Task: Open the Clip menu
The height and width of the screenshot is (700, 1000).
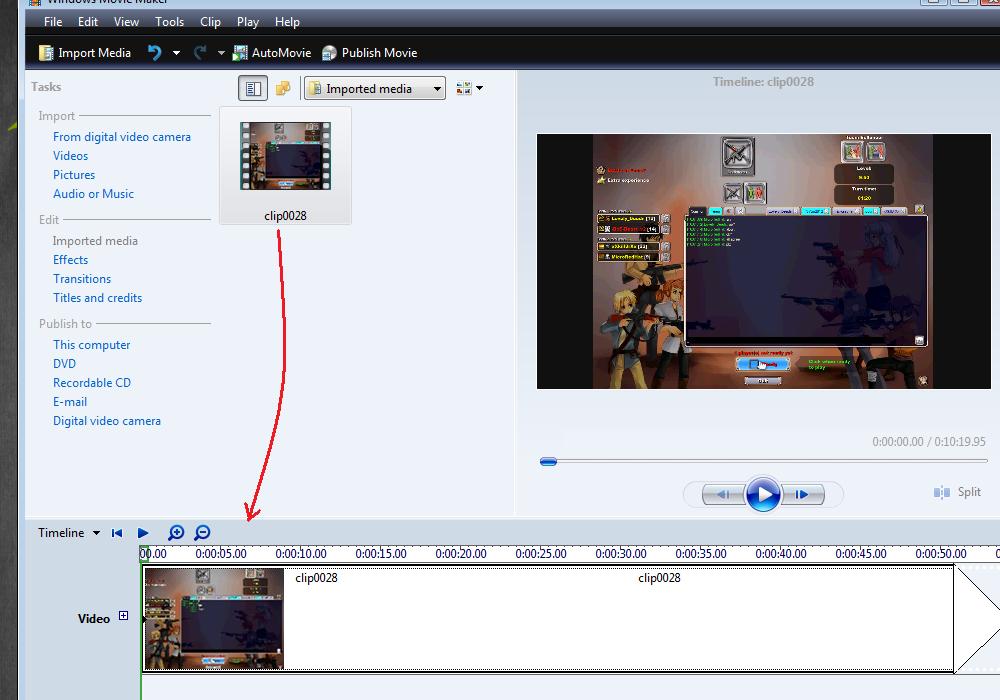Action: click(x=210, y=21)
